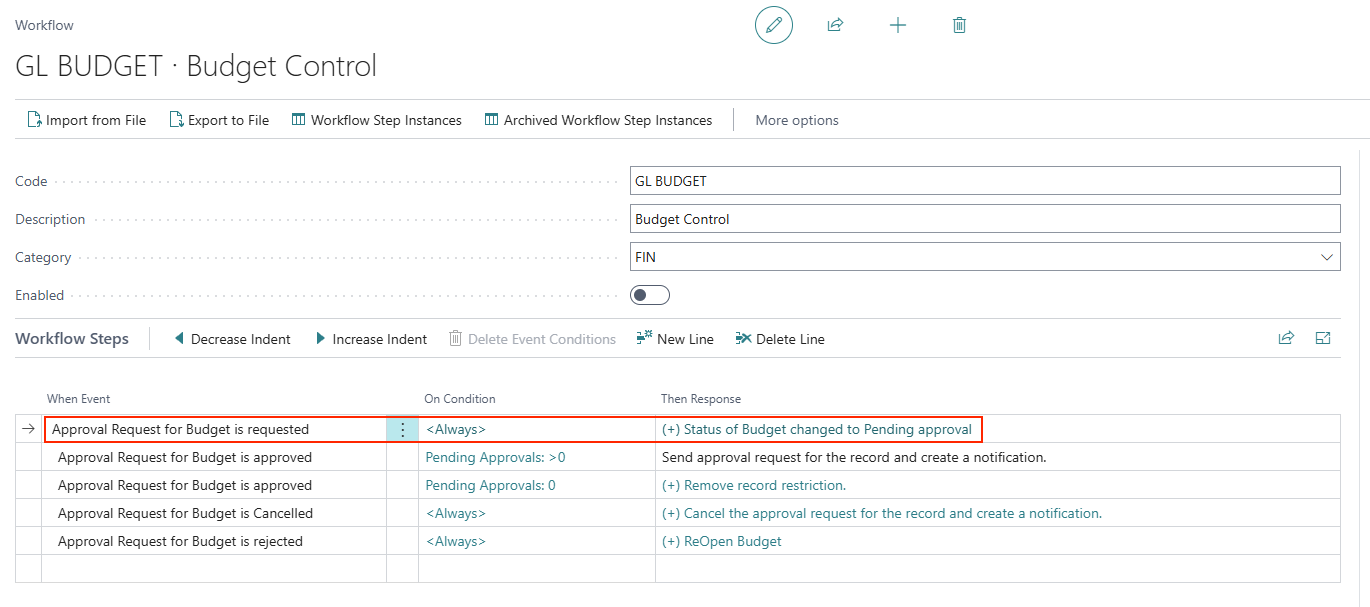Open Archived Workflow Step Instances

[x=598, y=120]
